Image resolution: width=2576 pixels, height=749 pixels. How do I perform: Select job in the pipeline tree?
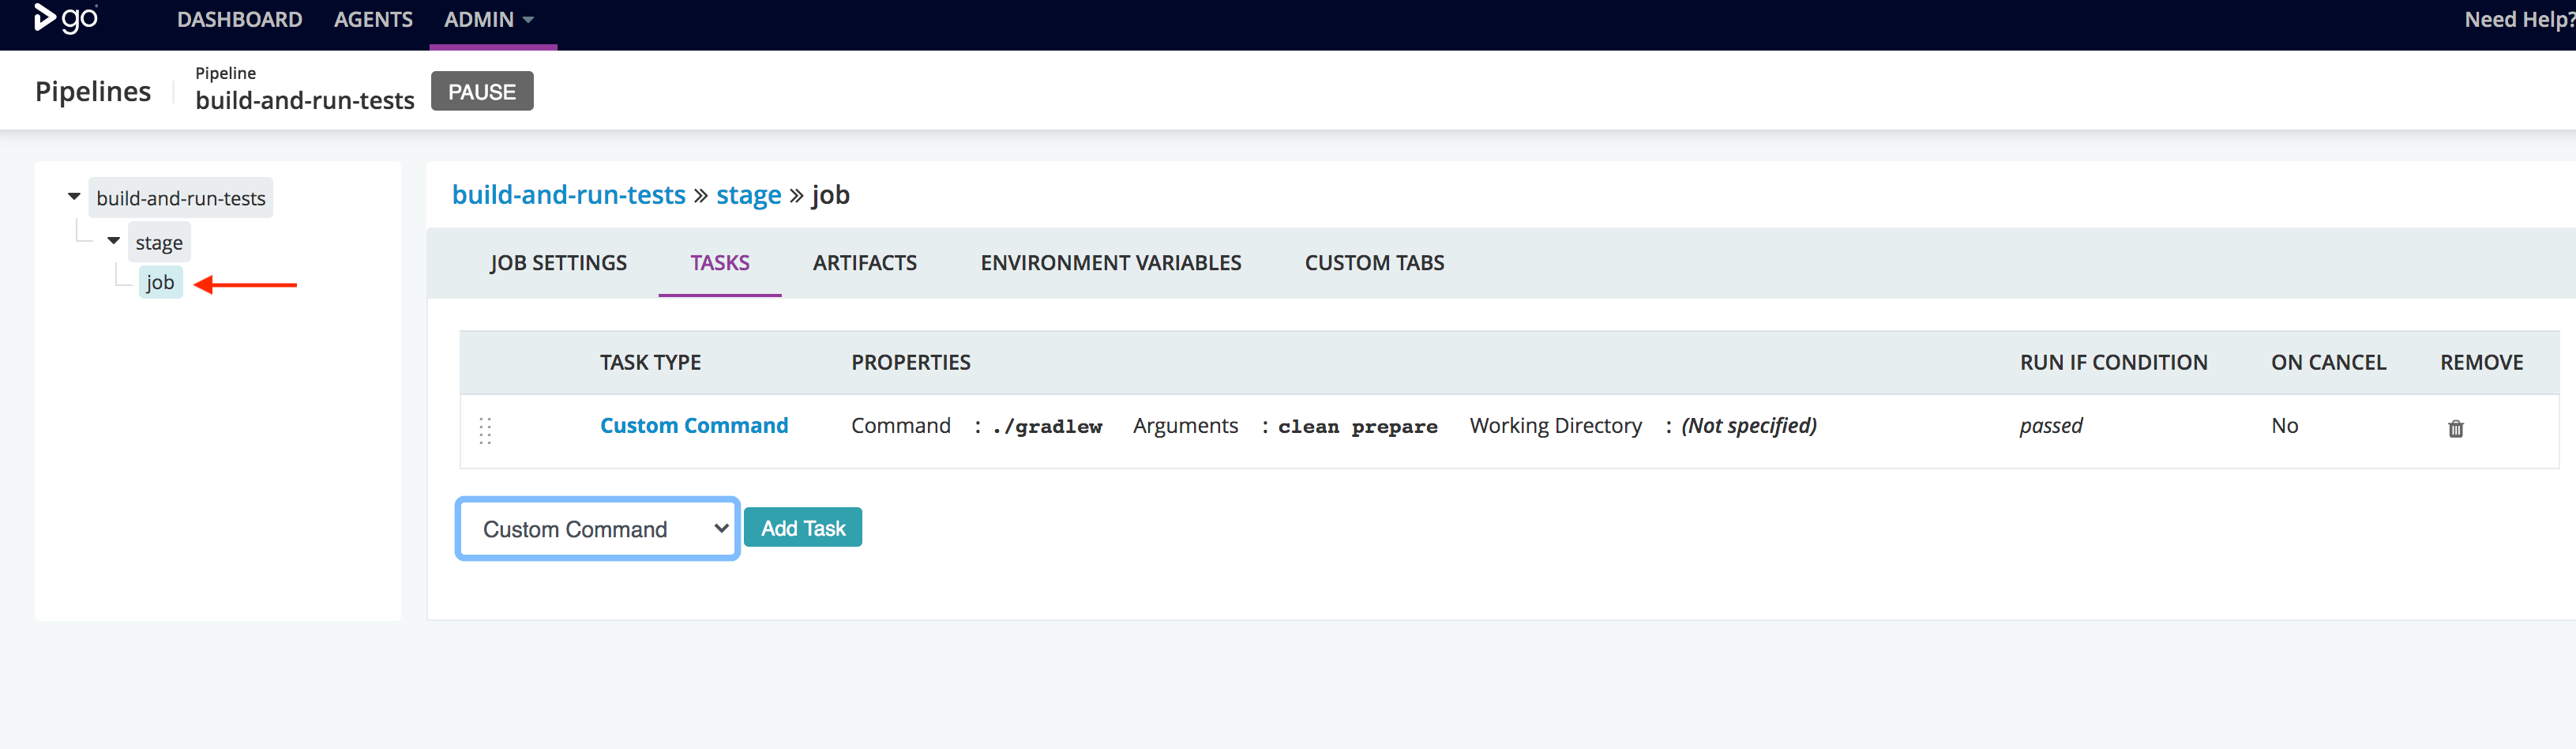coord(160,283)
